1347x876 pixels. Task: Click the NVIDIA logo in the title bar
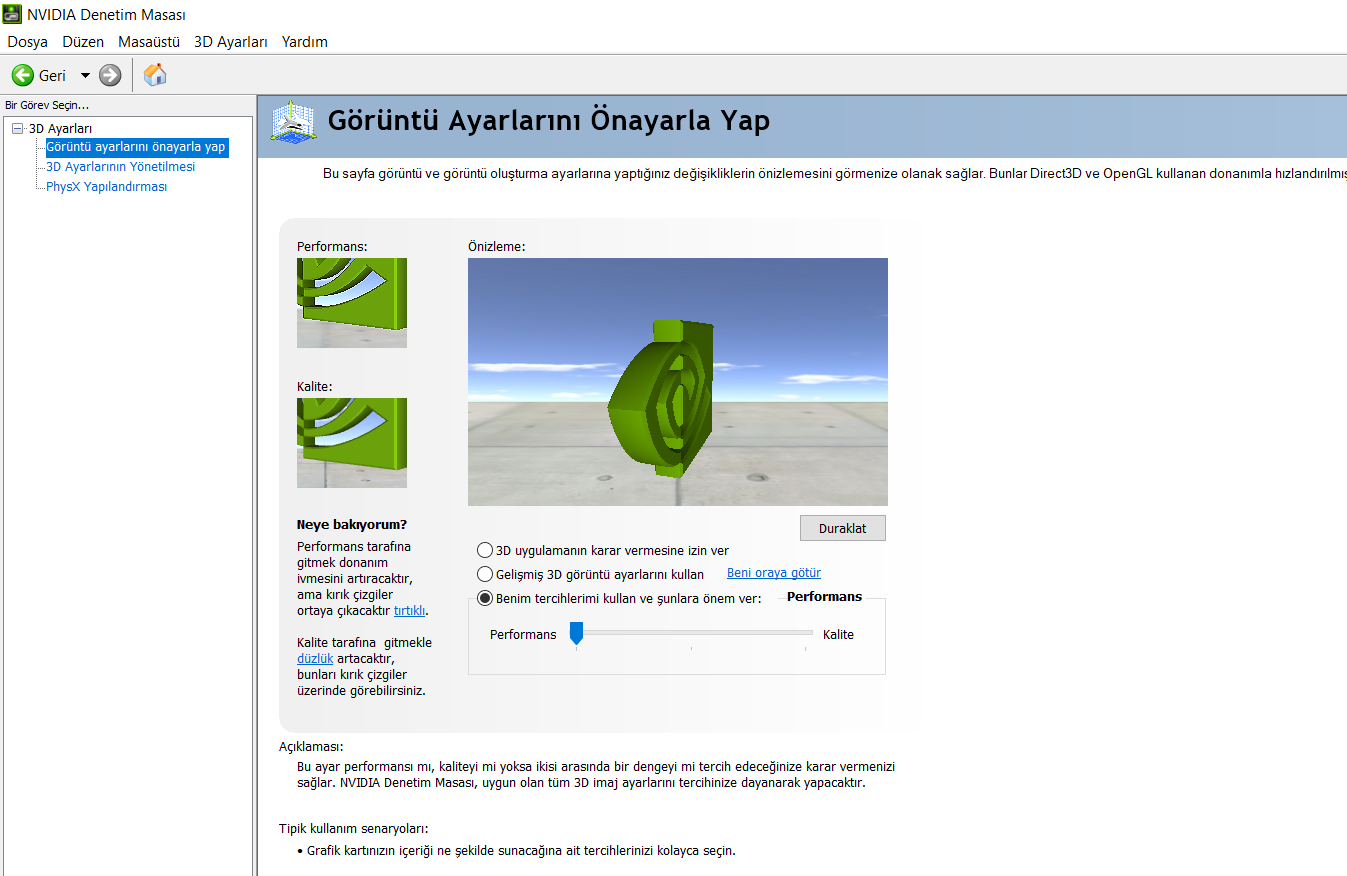12,15
